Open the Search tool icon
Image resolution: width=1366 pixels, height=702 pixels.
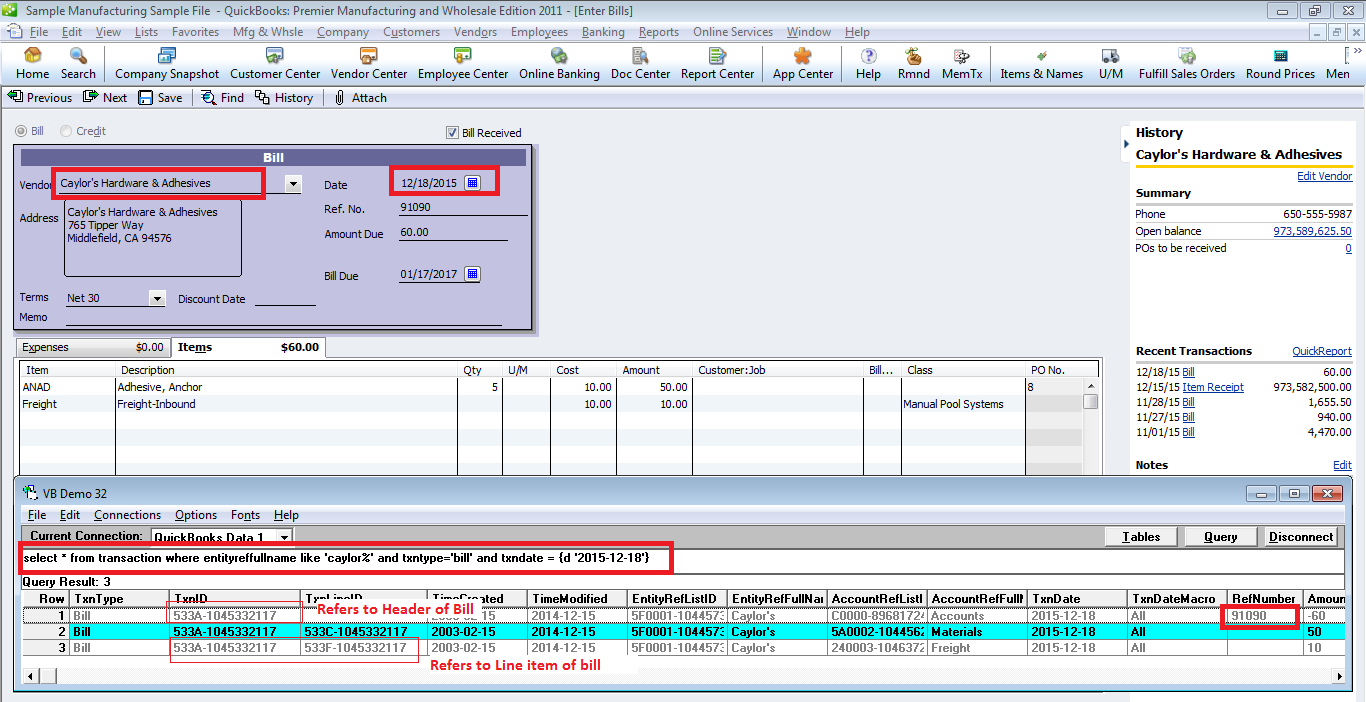tap(78, 64)
